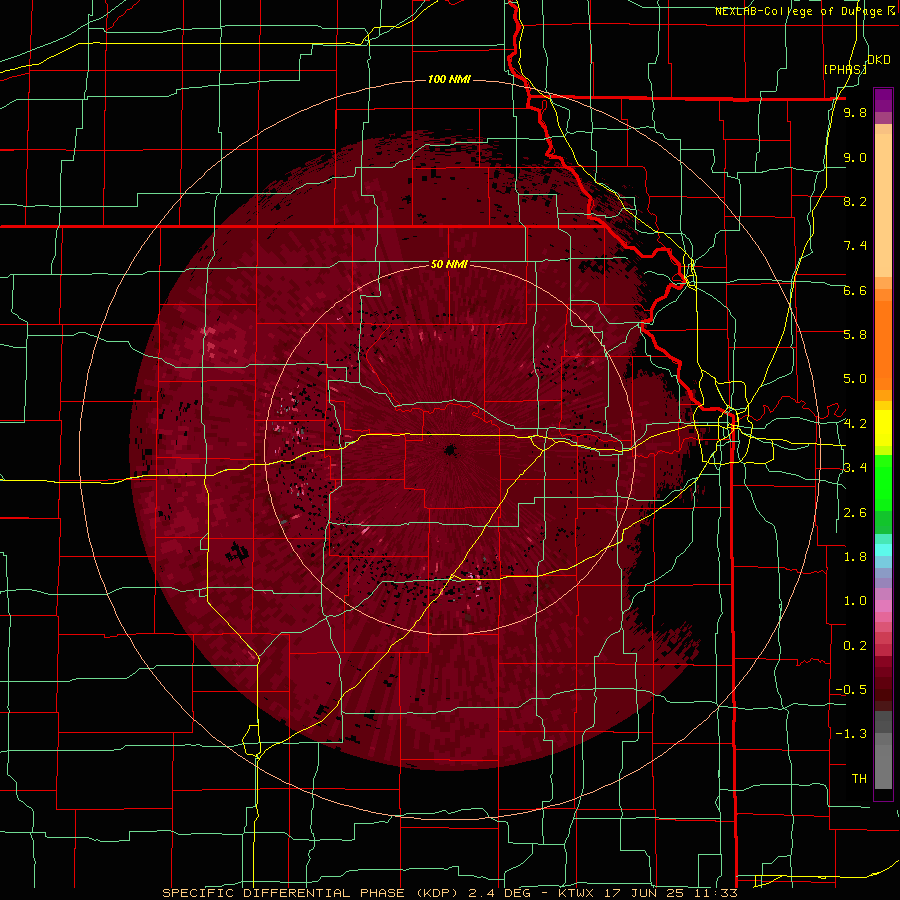Click the 5.0 value on the color scale
This screenshot has height=900, width=900.
click(855, 379)
